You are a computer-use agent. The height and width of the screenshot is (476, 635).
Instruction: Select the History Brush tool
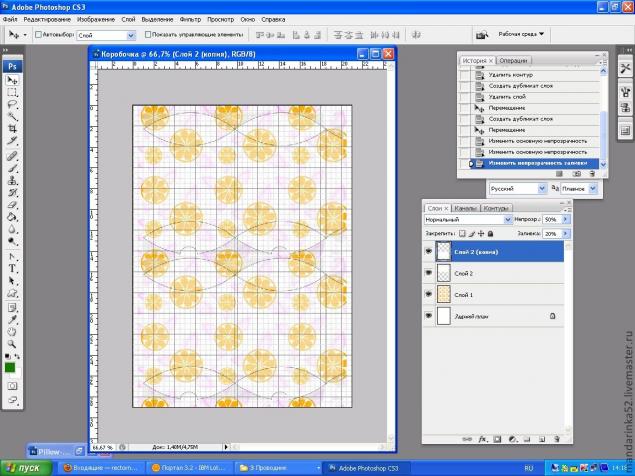click(x=12, y=192)
